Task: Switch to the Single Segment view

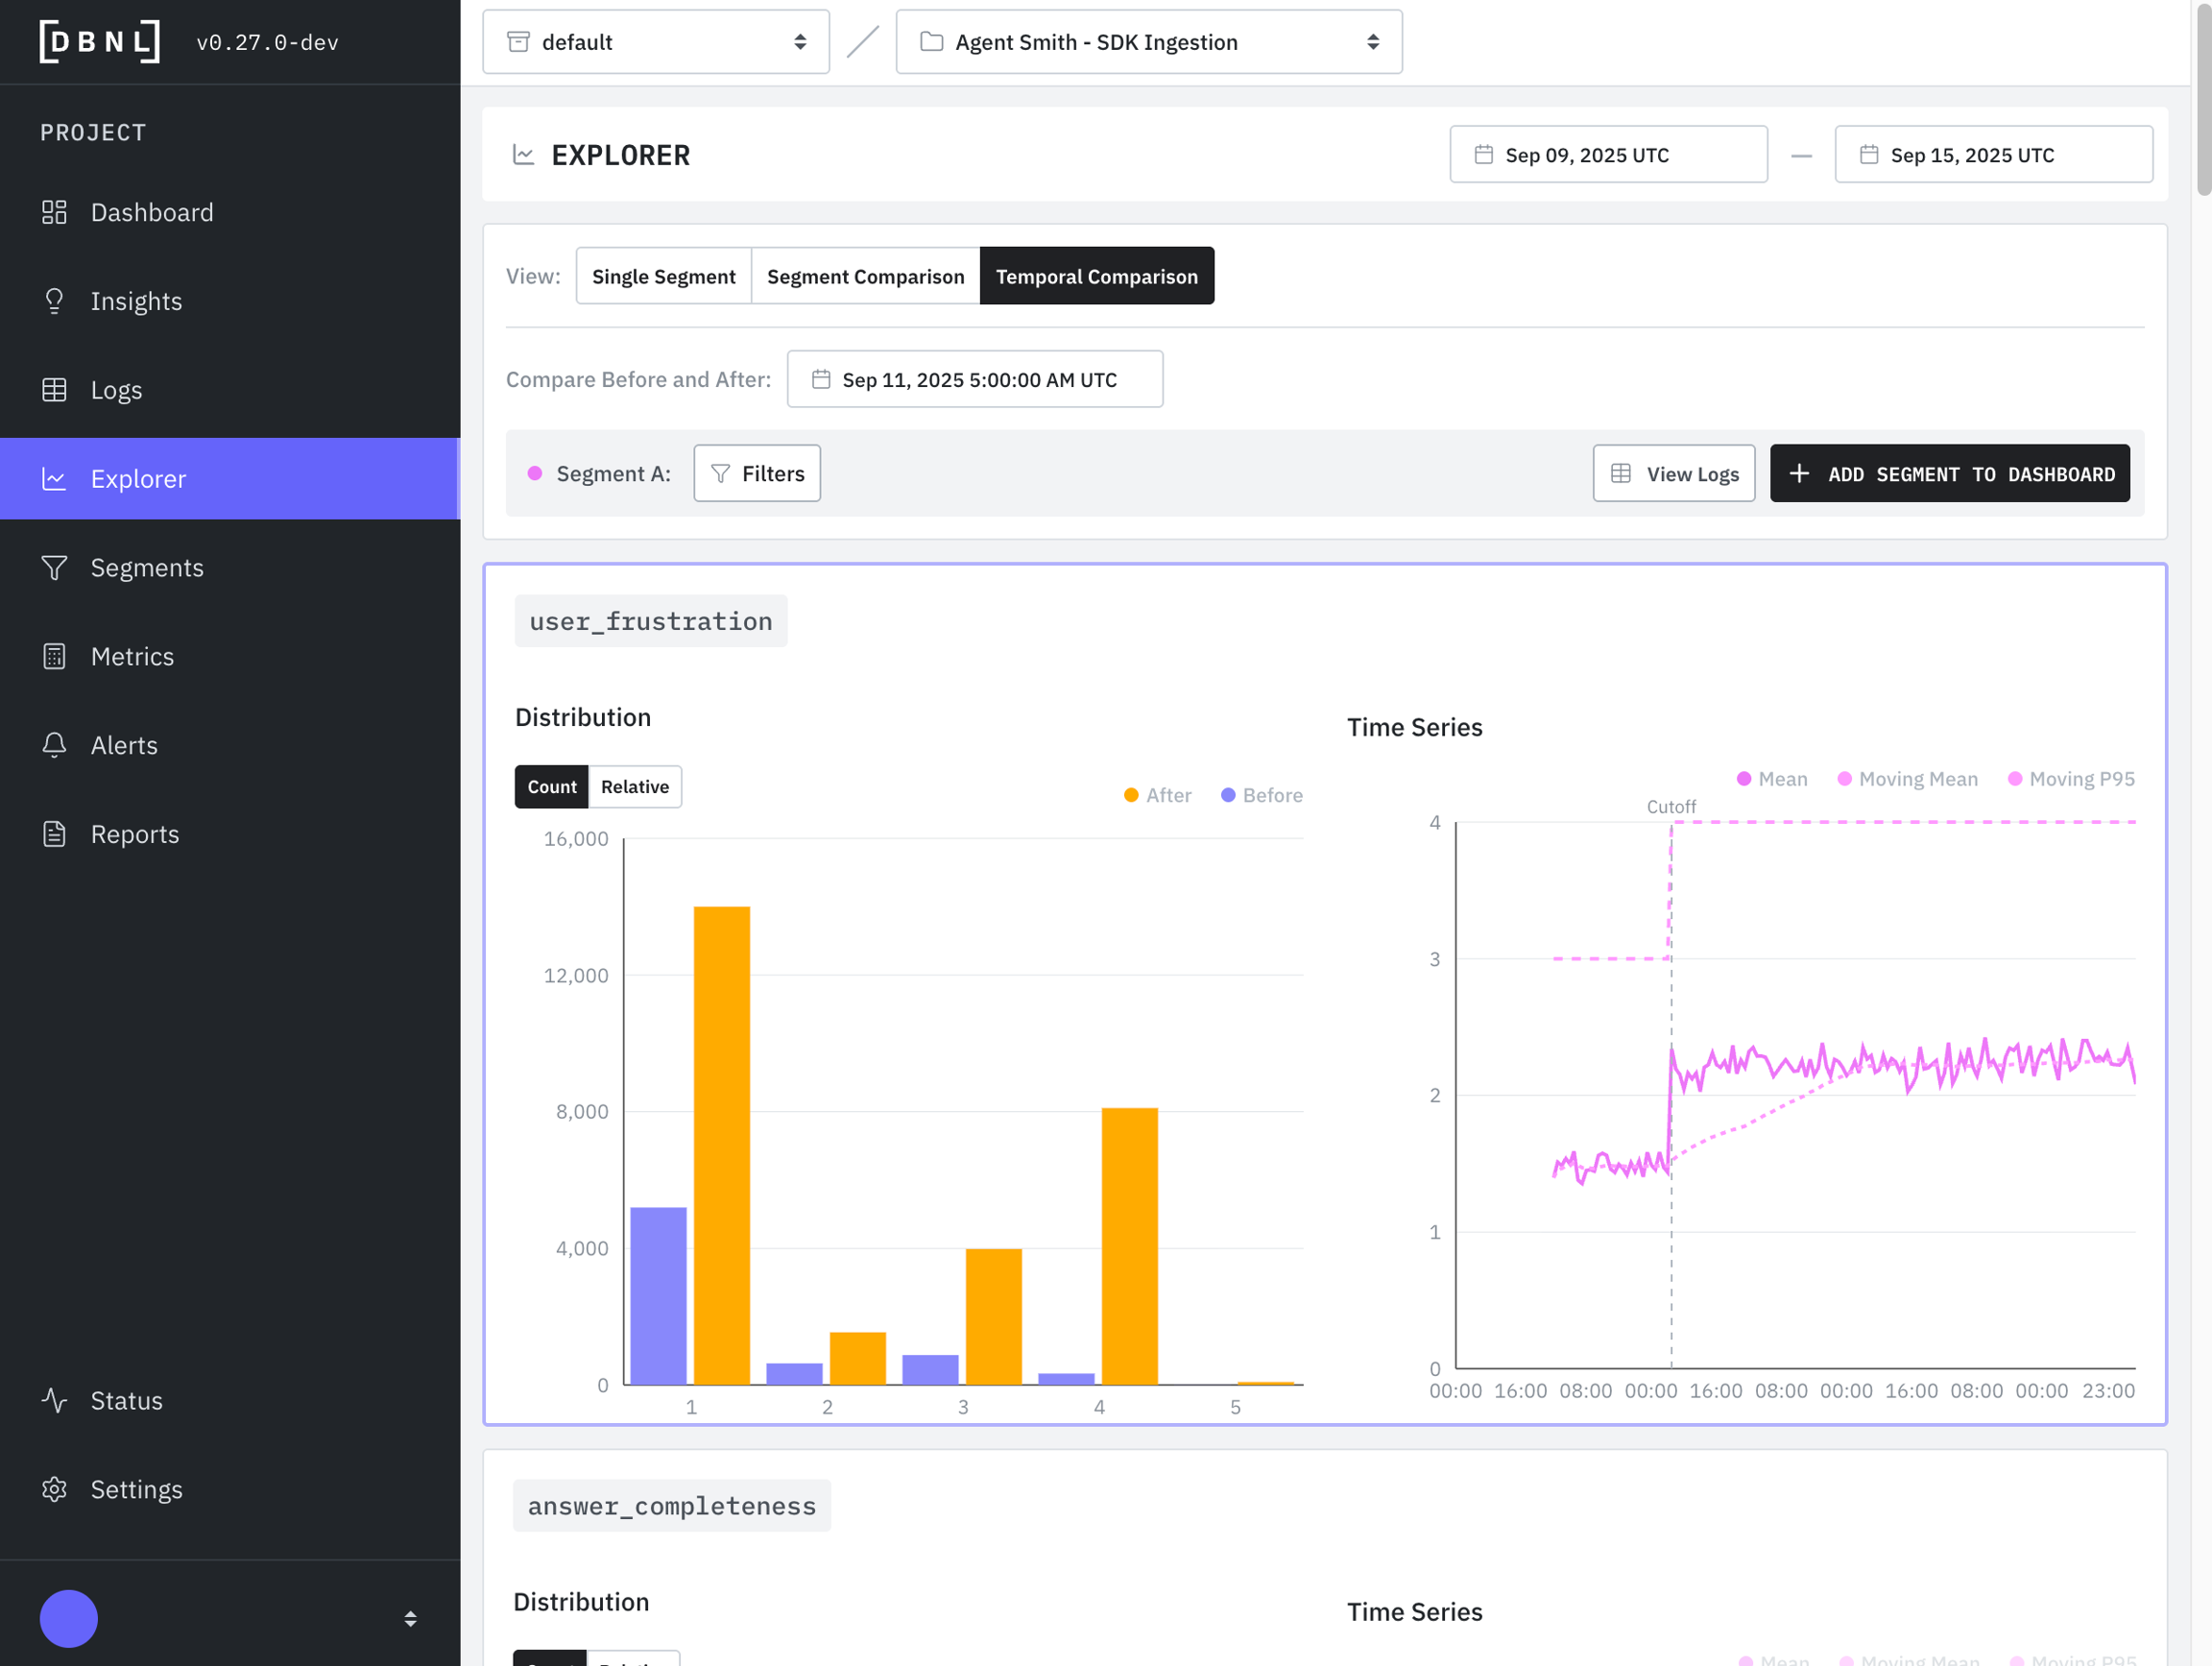Action: click(663, 276)
